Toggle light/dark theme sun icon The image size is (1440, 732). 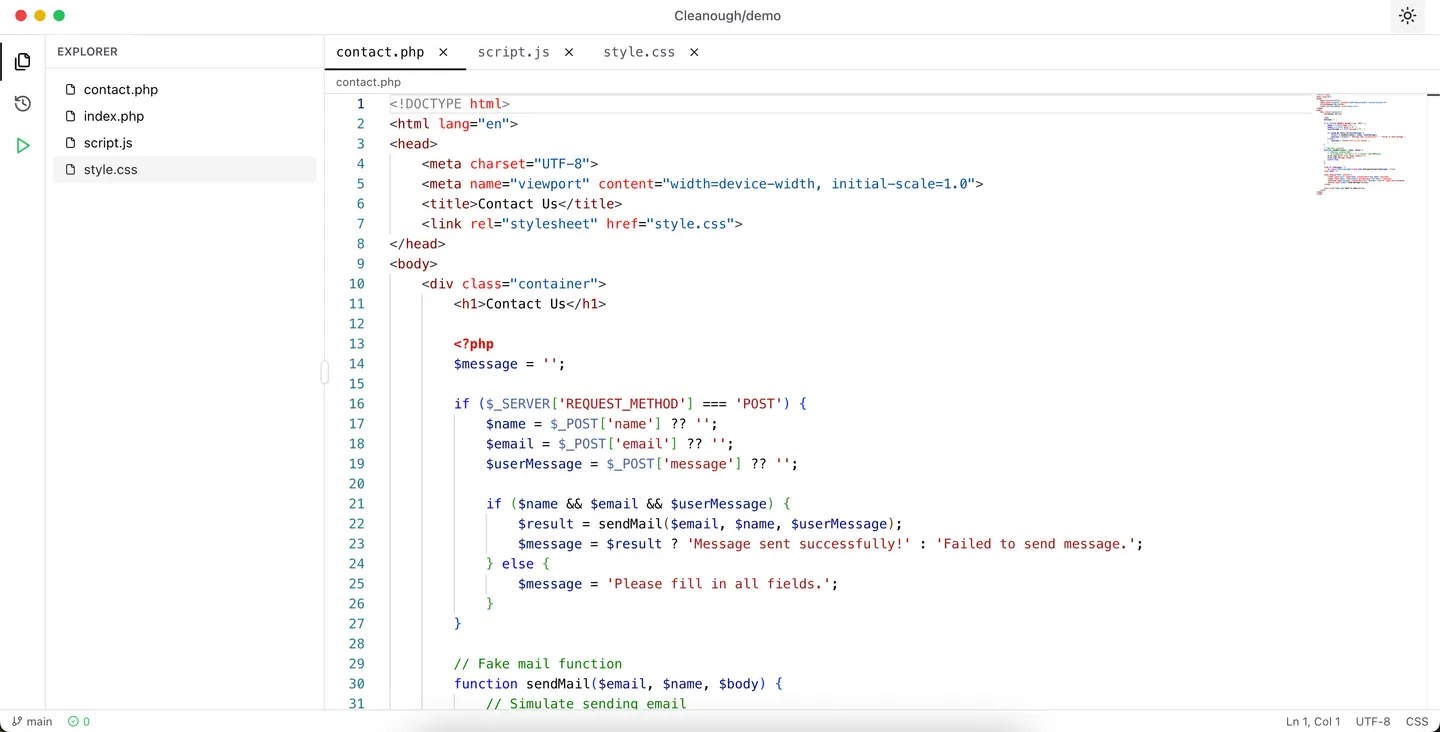(1407, 16)
